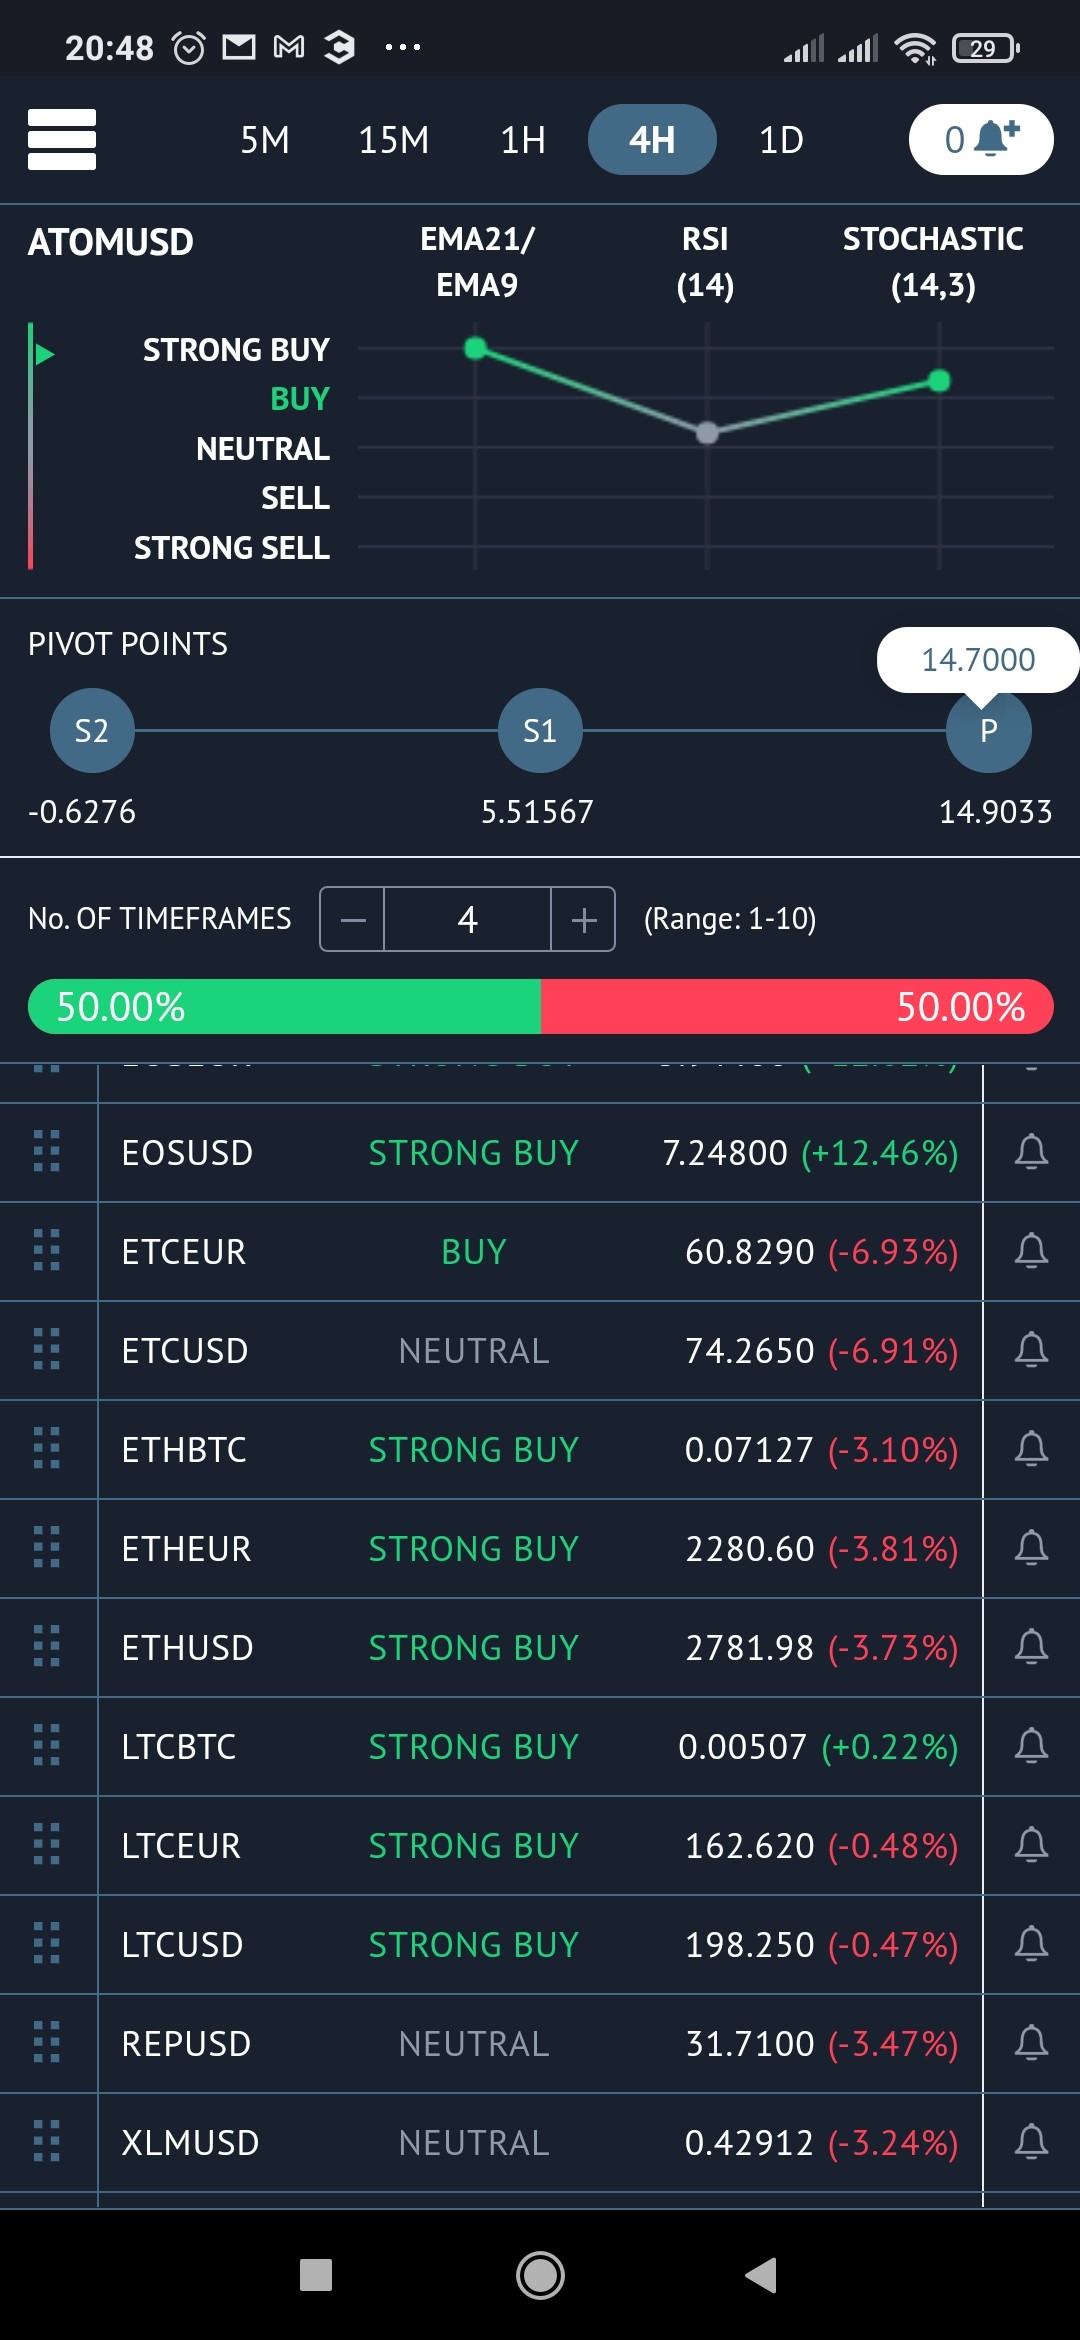Toggle the ETHBTC alert bell
The height and width of the screenshot is (2340, 1080).
[1031, 1449]
